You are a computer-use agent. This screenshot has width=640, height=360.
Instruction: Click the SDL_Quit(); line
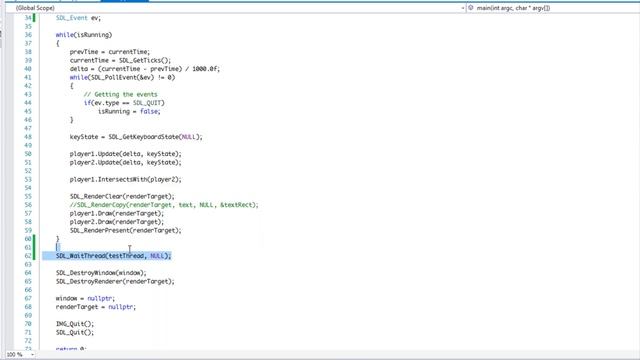(x=75, y=333)
